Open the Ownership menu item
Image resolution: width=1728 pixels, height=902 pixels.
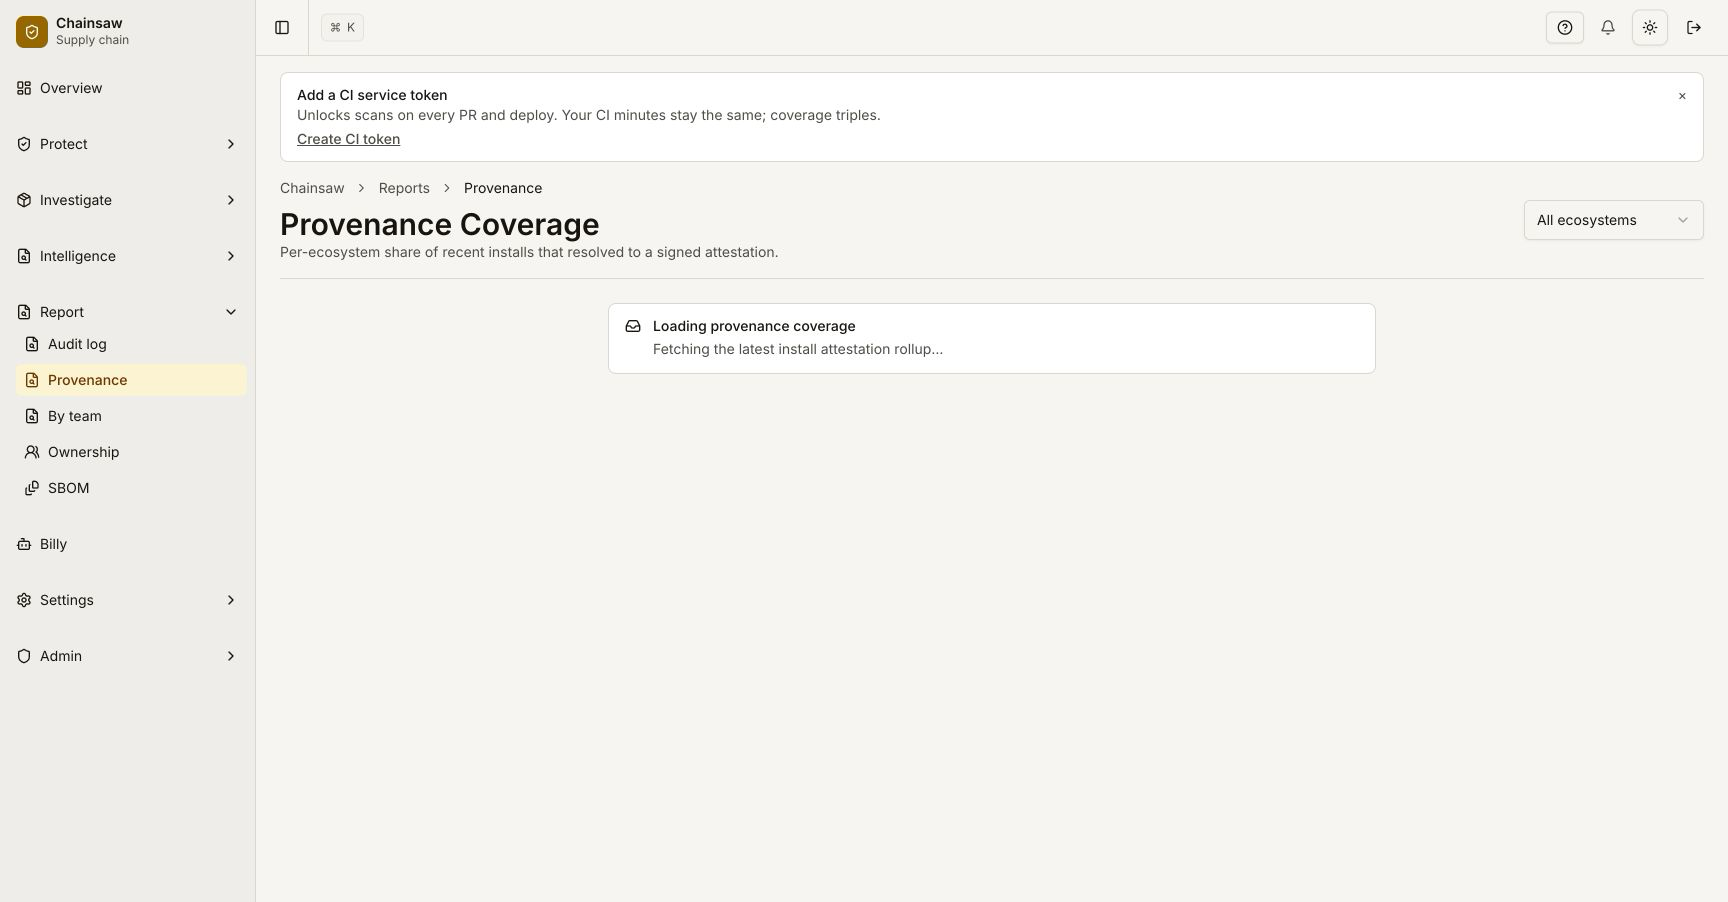tap(131, 452)
